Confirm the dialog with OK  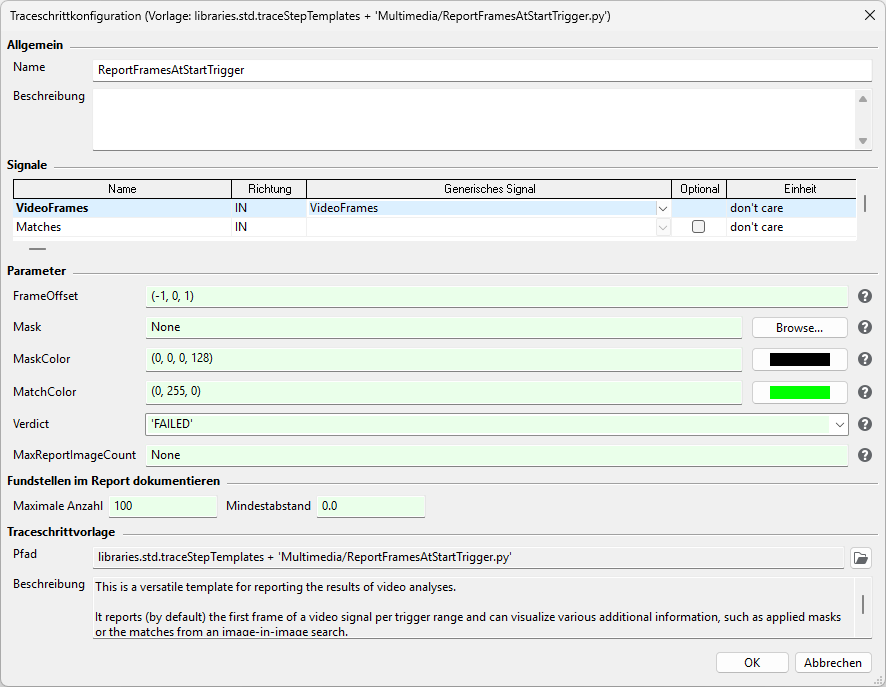tap(752, 663)
